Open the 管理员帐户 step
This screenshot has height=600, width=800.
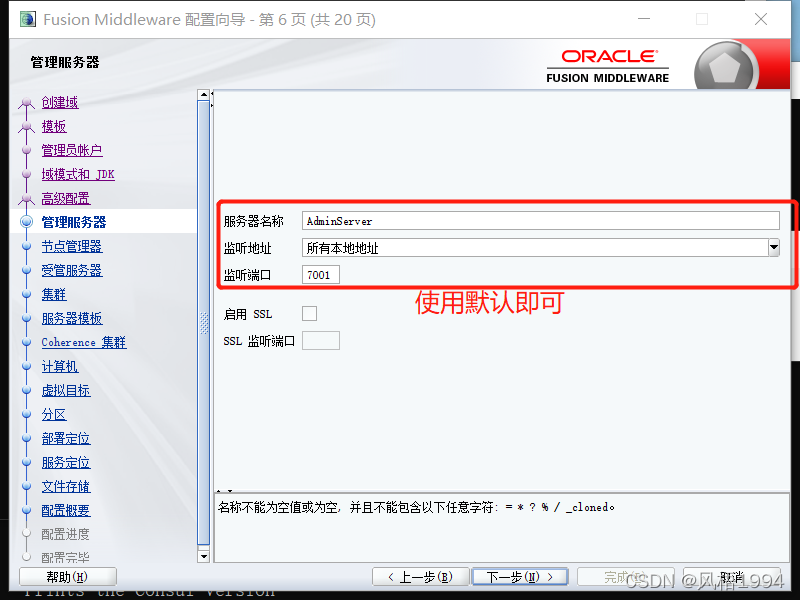point(72,151)
